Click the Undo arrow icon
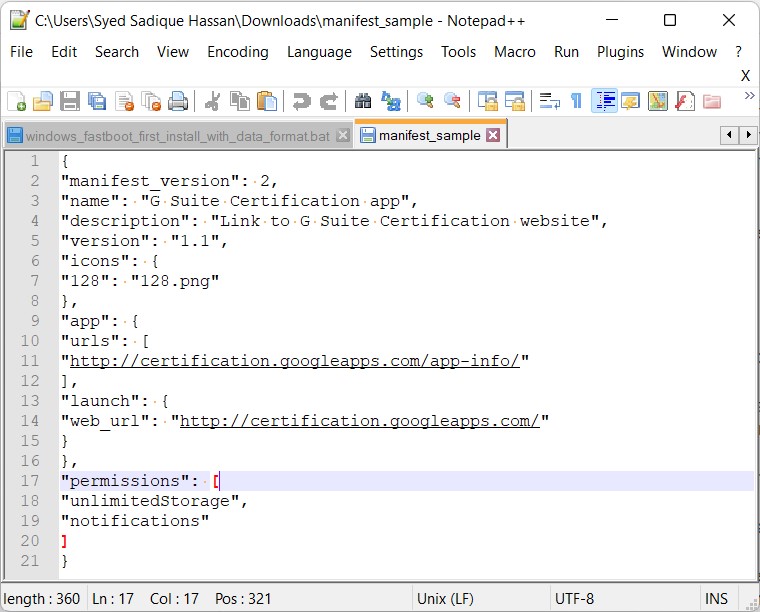 [300, 101]
